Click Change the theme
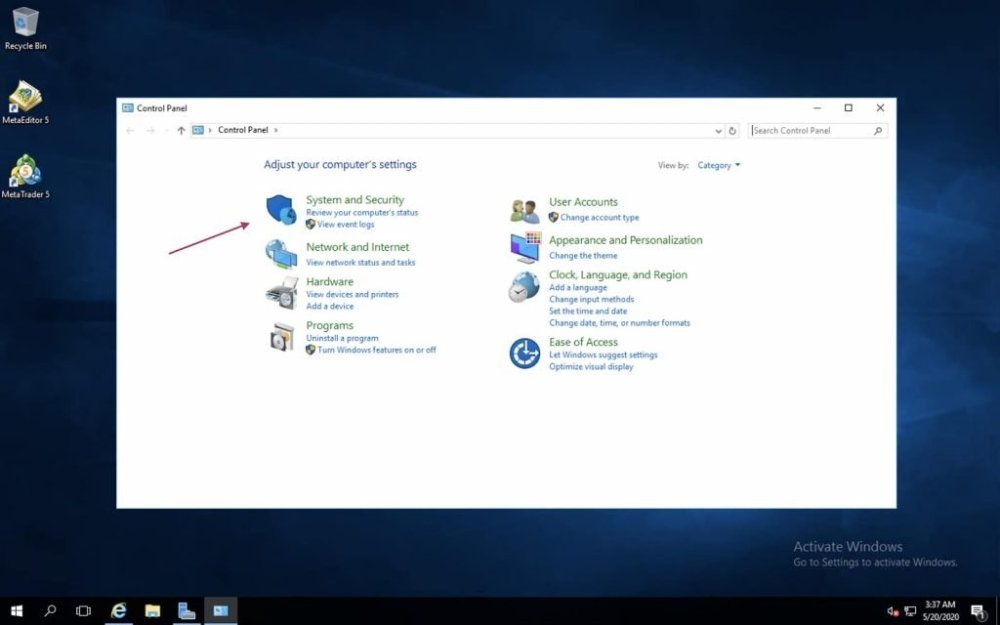This screenshot has width=1000, height=625. [x=583, y=256]
